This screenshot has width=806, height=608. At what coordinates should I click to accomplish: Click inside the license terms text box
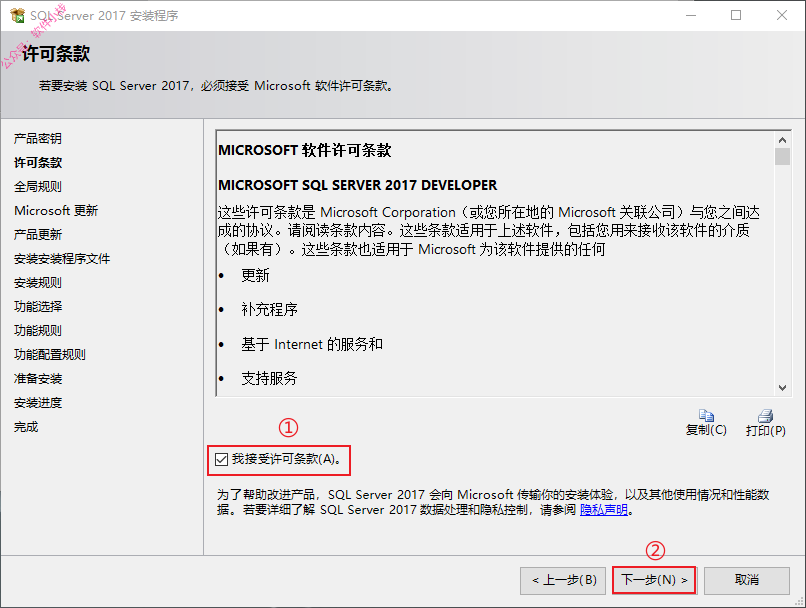click(x=495, y=264)
